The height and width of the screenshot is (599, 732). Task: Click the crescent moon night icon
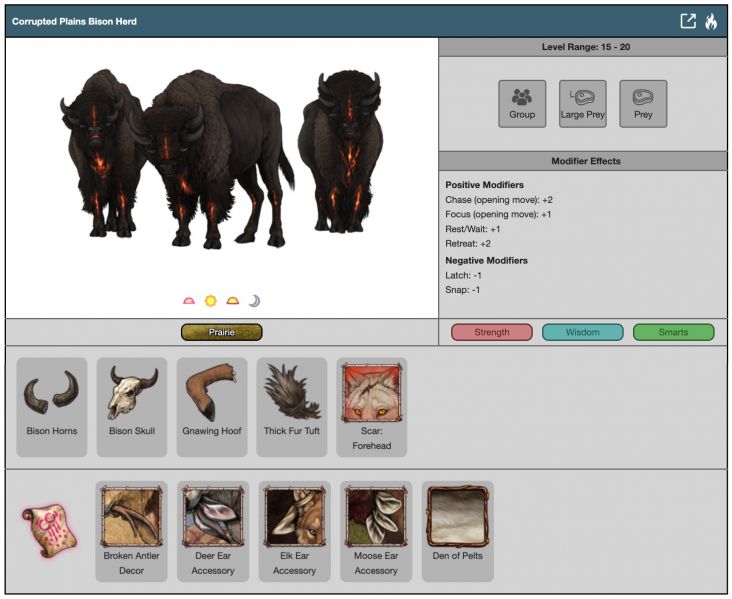tap(254, 300)
